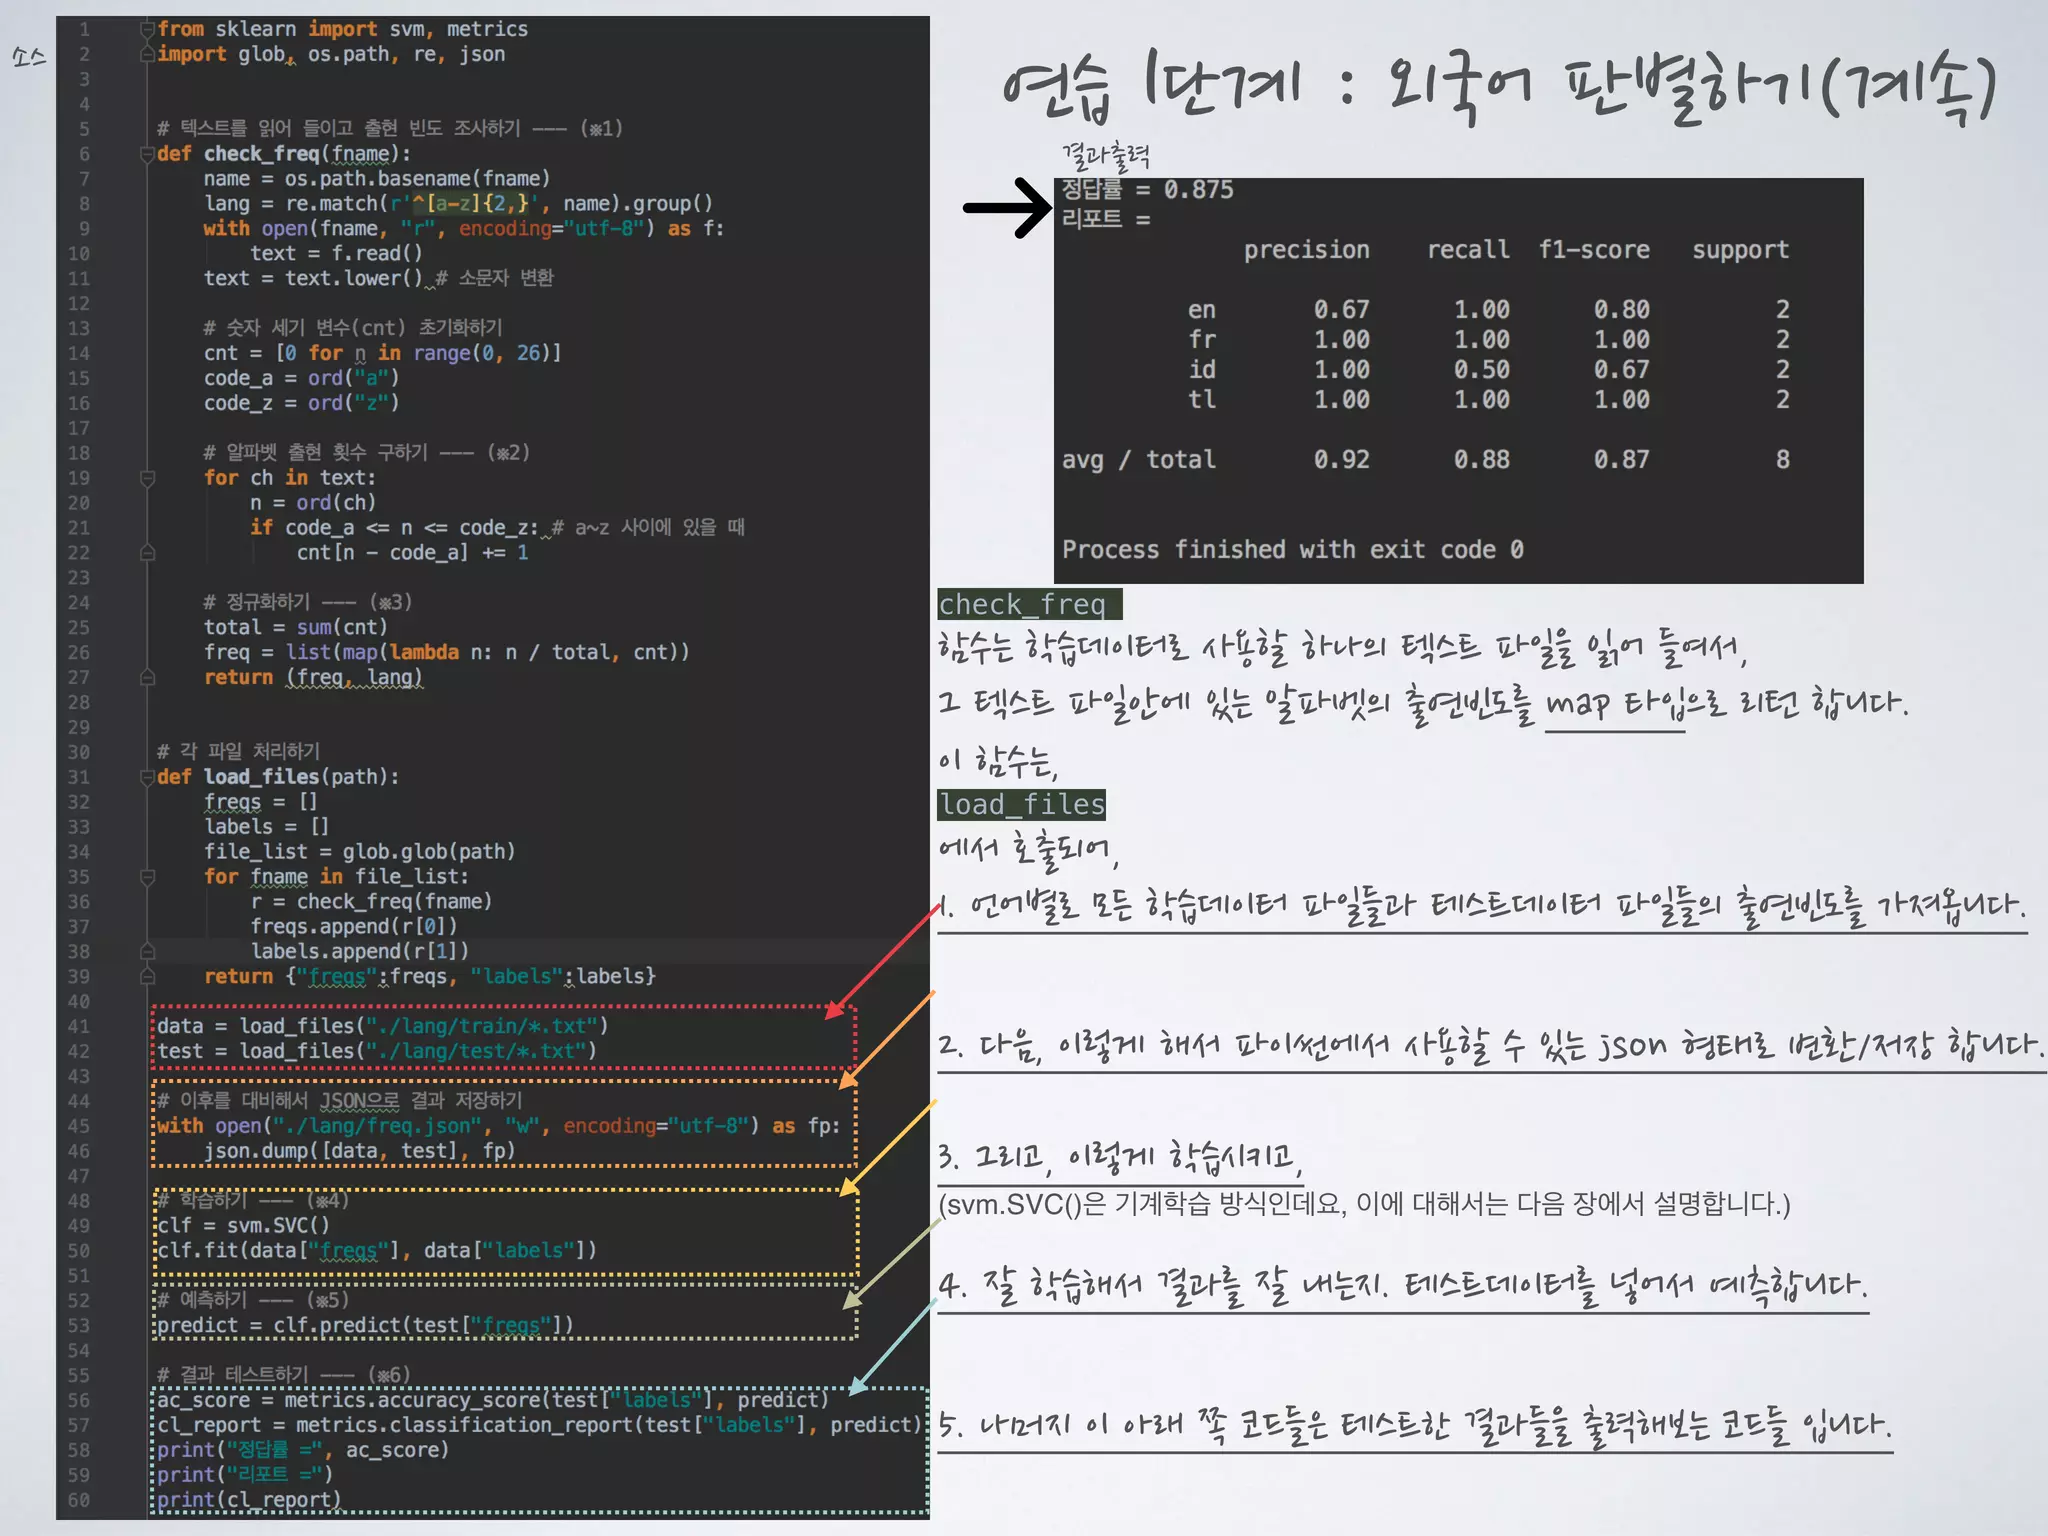Image resolution: width=2048 pixels, height=1536 pixels.
Task: Click the 'id' row recall value 0.50
Action: coord(1481,370)
